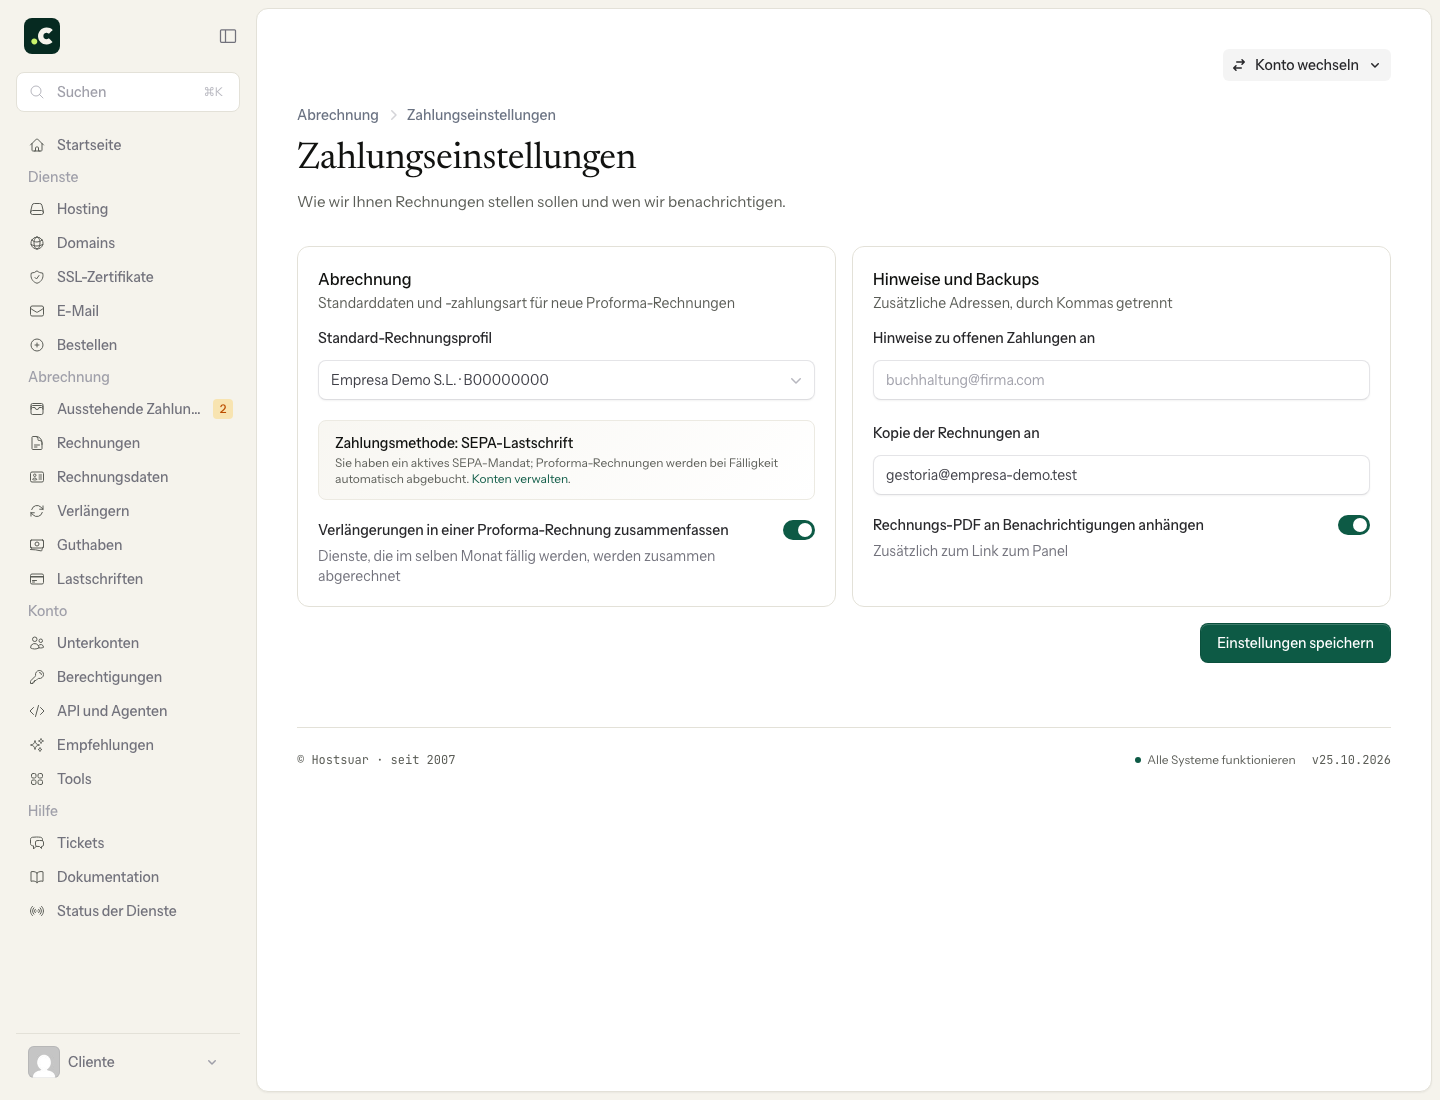Image resolution: width=1440 pixels, height=1100 pixels.
Task: Click the Domains globe icon
Action: pyautogui.click(x=37, y=243)
